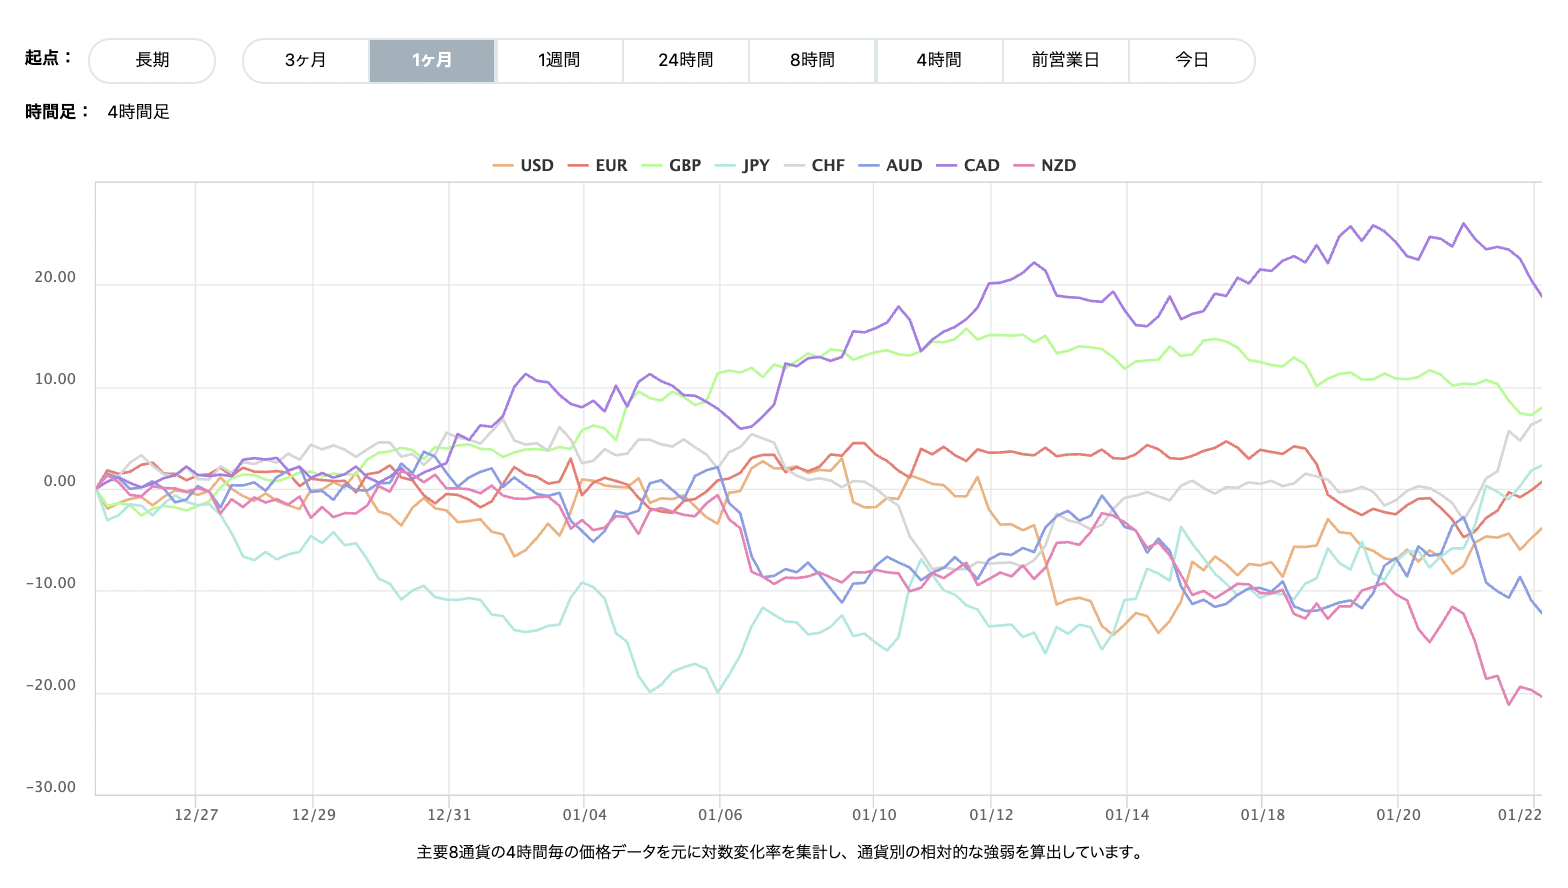Toggle NZD series in chart legend
Viewport: 1568px width, 888px height.
(1045, 166)
